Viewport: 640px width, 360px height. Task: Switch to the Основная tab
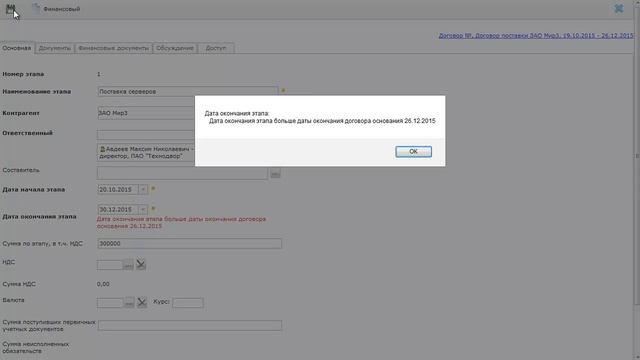[x=17, y=48]
